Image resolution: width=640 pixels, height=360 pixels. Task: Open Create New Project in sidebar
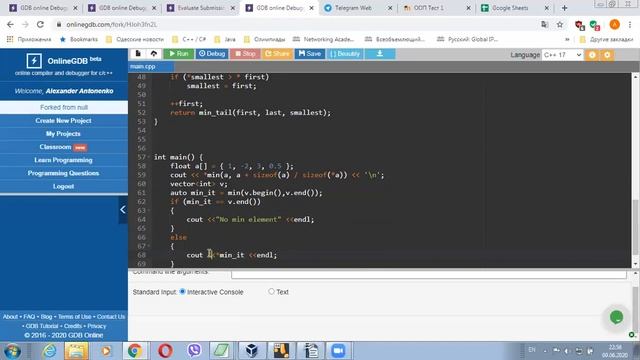click(x=63, y=120)
